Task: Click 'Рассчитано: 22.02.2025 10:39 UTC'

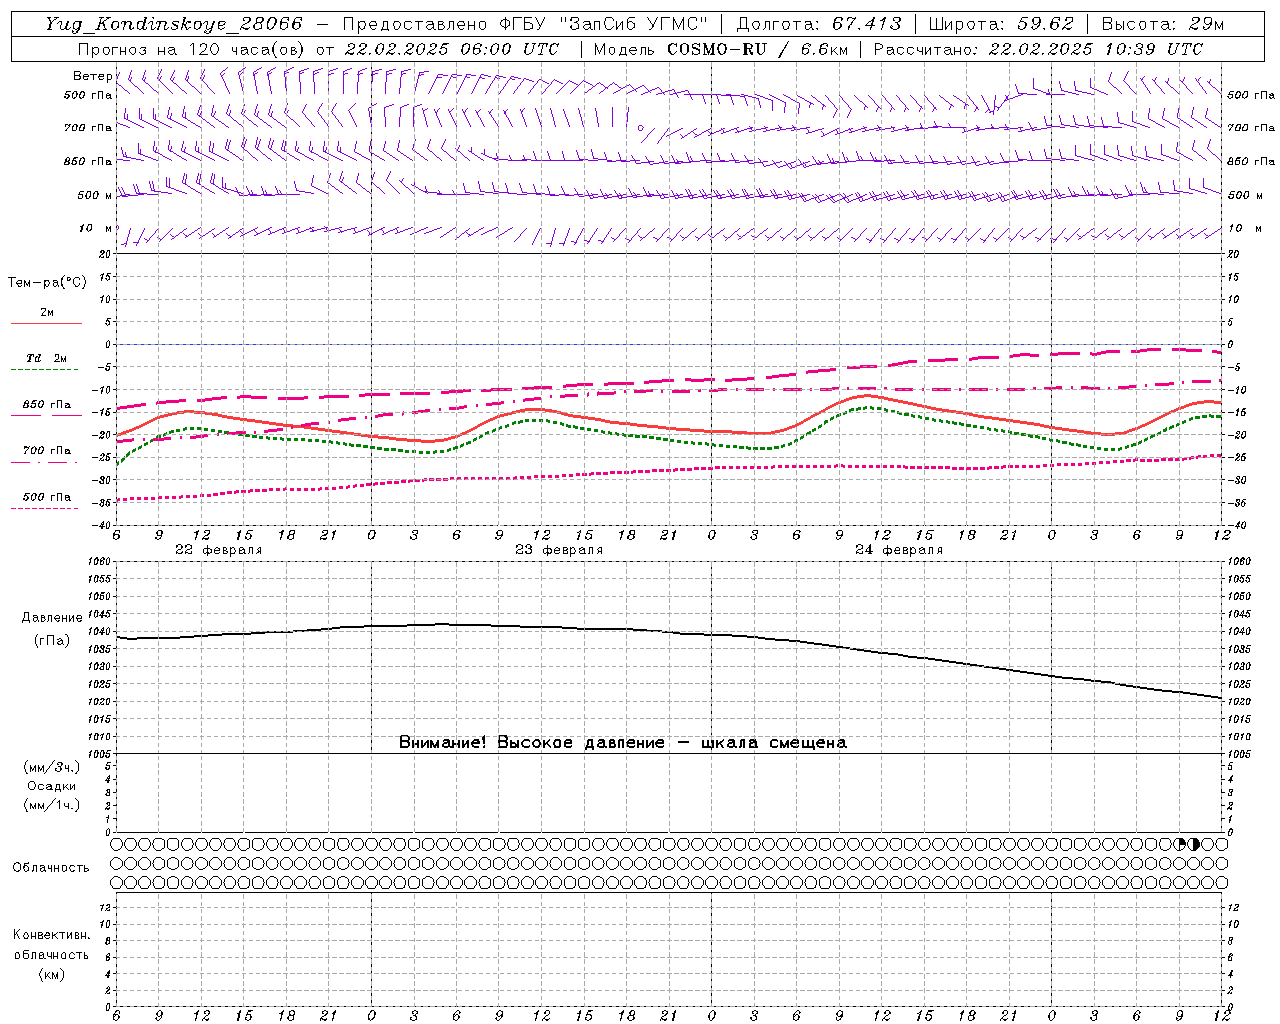Action: click(x=1038, y=49)
